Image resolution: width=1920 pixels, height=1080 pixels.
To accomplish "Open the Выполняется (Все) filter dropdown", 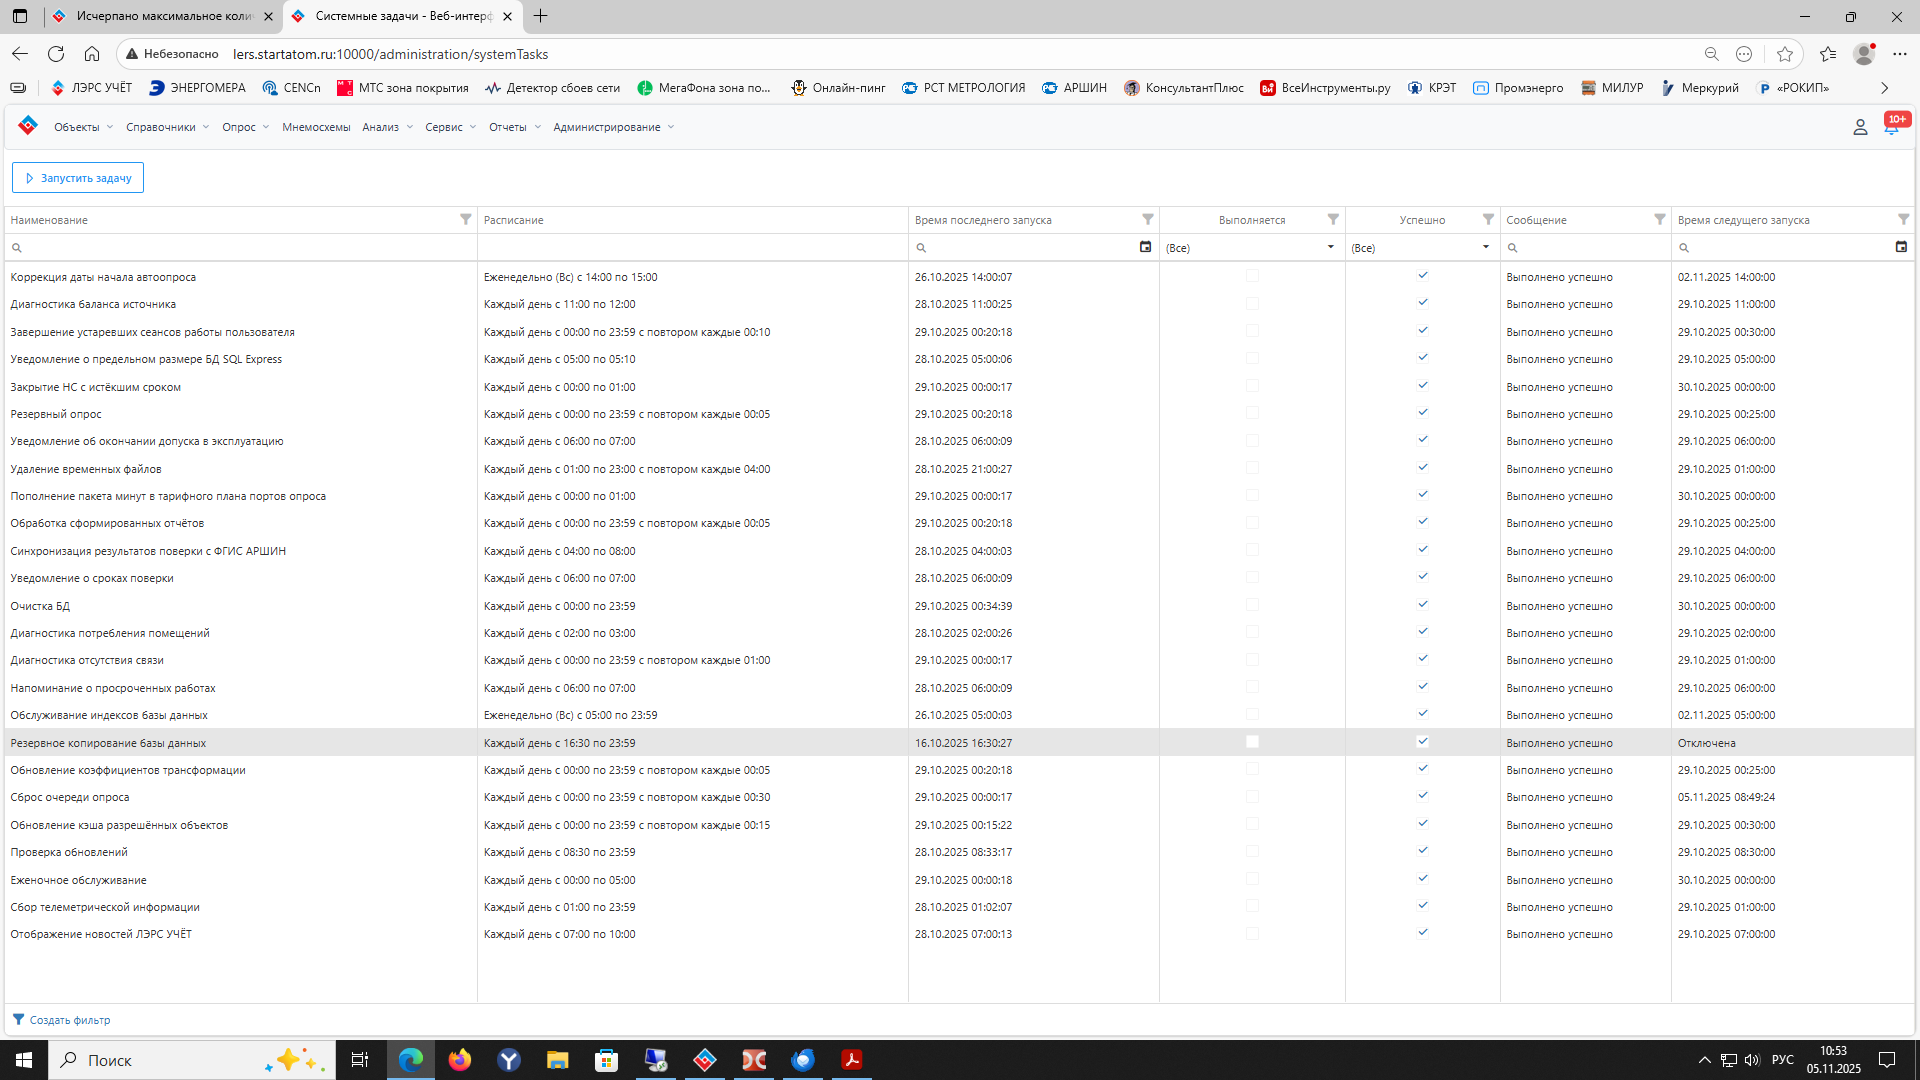I will coord(1330,247).
